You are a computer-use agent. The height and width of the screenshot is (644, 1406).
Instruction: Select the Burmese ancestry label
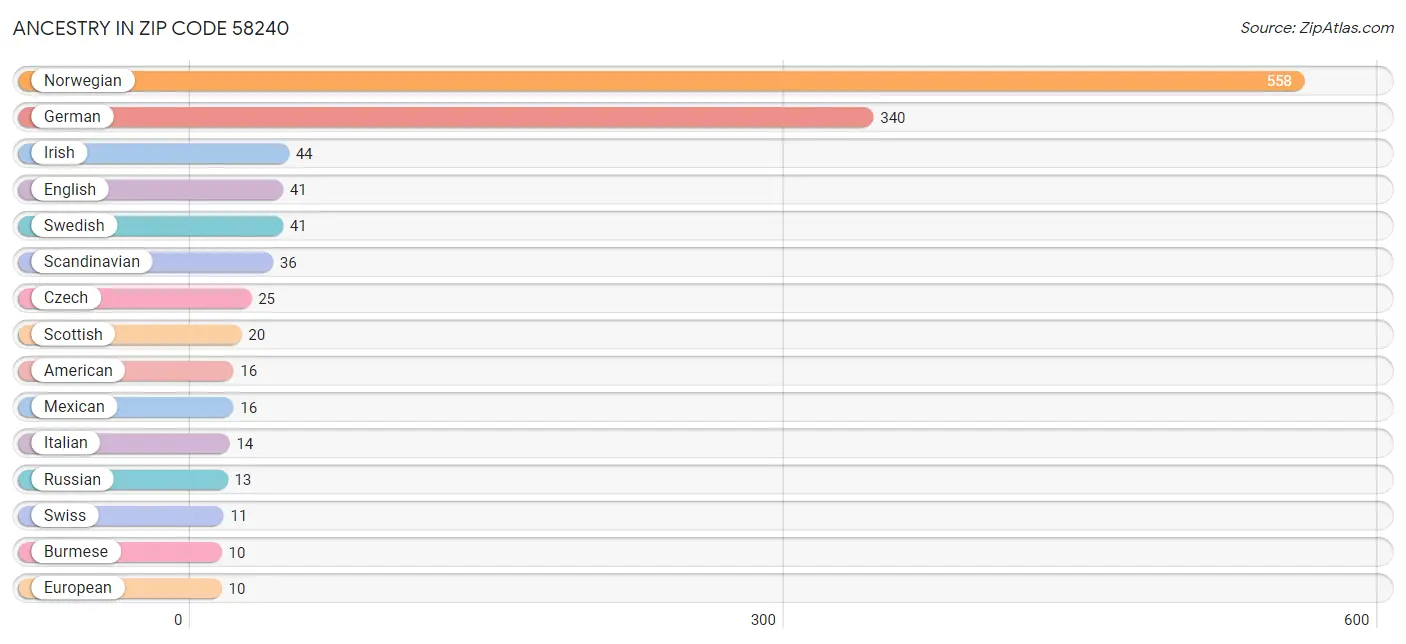click(76, 552)
